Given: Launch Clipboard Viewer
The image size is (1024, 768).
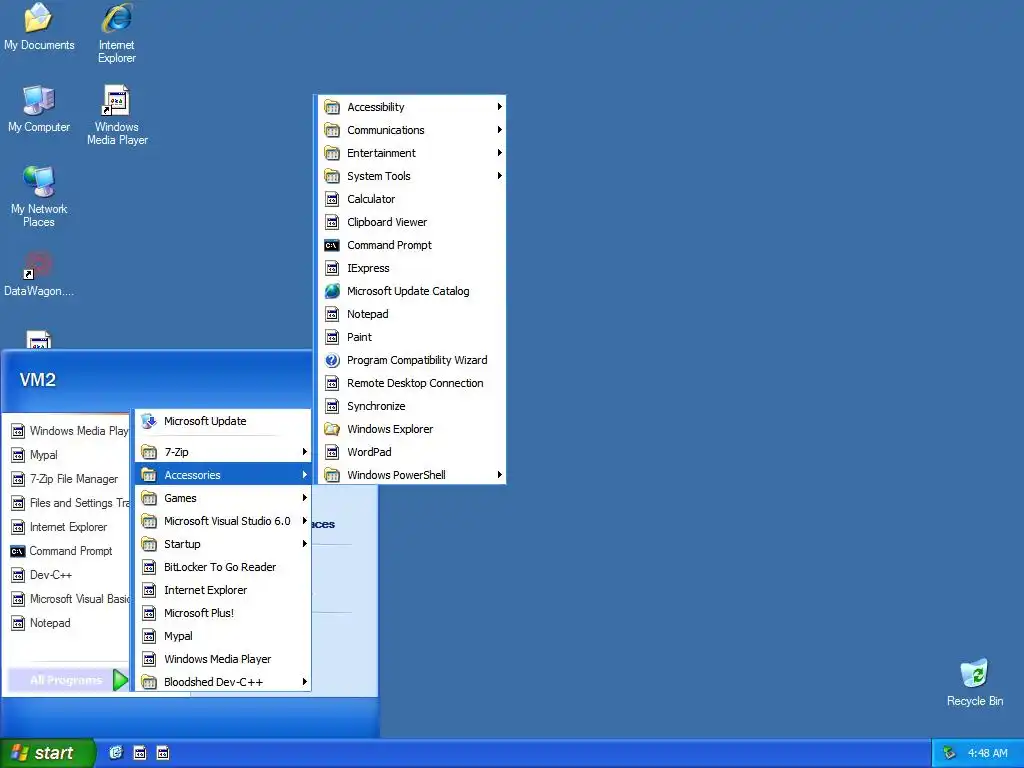Looking at the screenshot, I should tap(412, 222).
